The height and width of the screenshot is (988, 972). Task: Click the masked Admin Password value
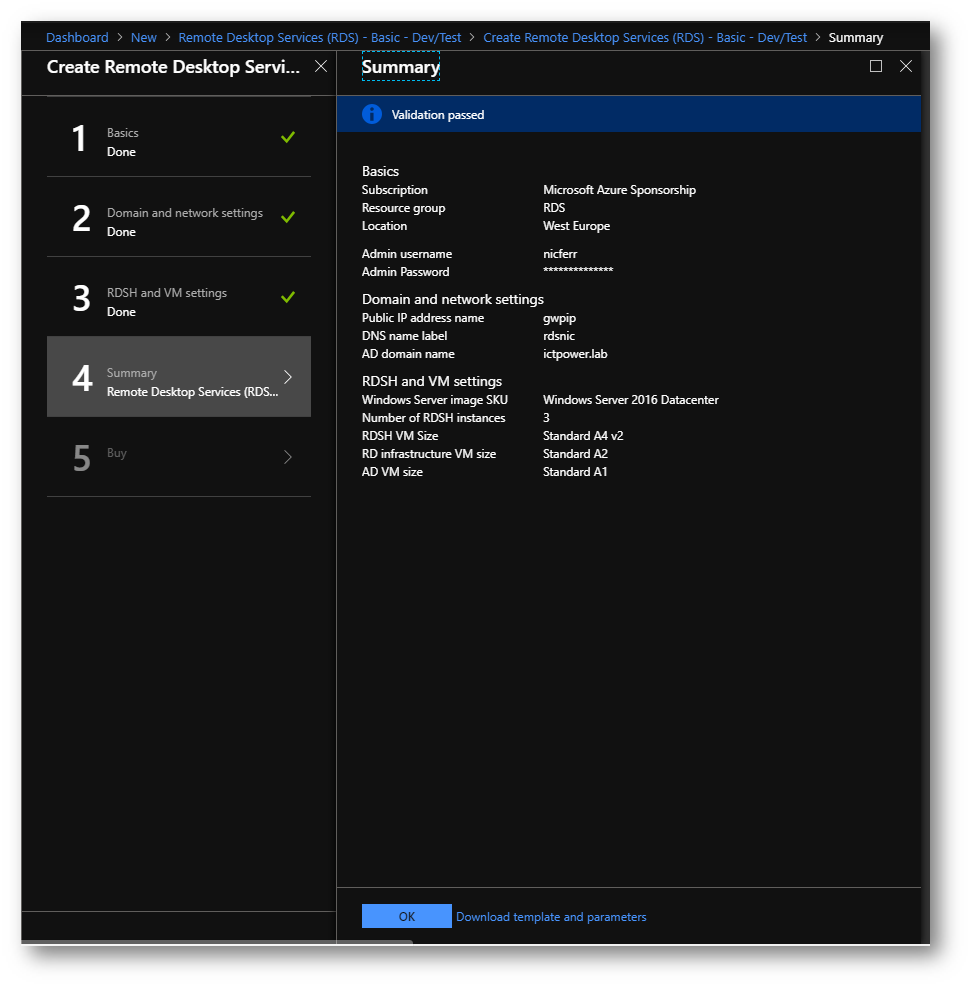578,270
